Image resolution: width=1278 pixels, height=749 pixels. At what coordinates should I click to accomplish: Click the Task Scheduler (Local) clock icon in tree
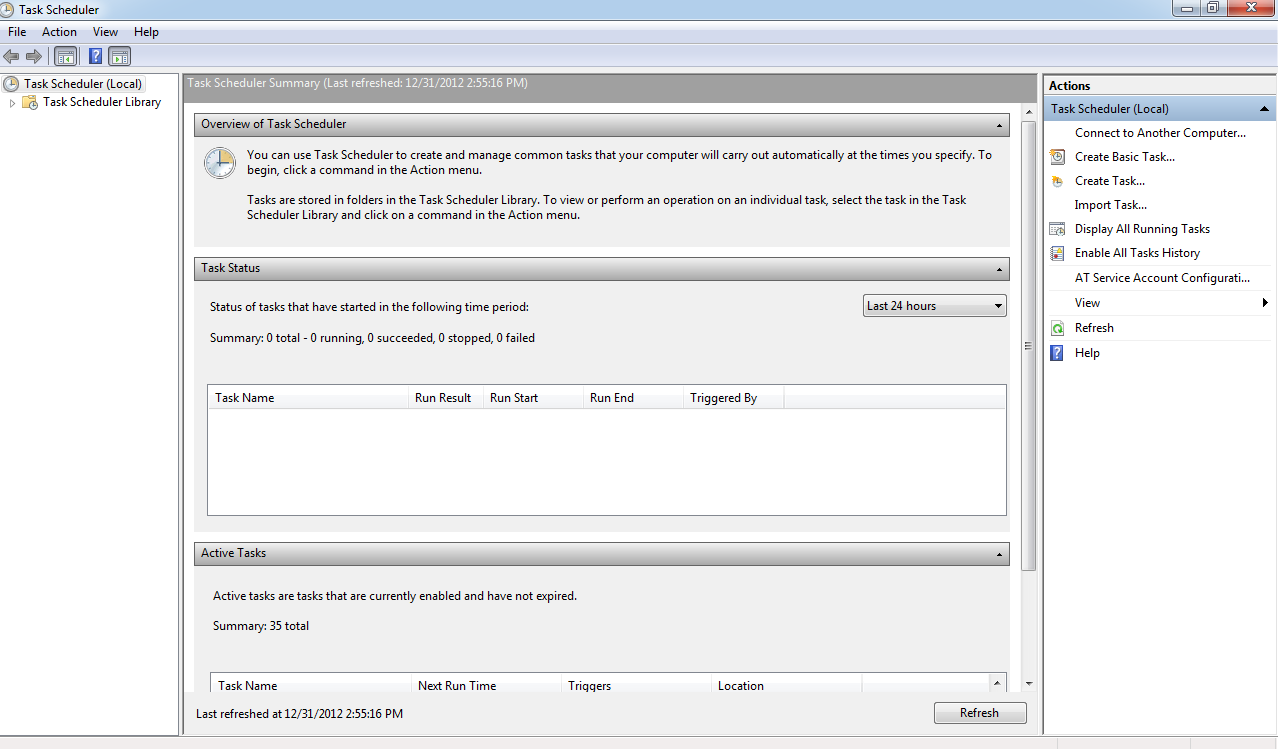(12, 84)
